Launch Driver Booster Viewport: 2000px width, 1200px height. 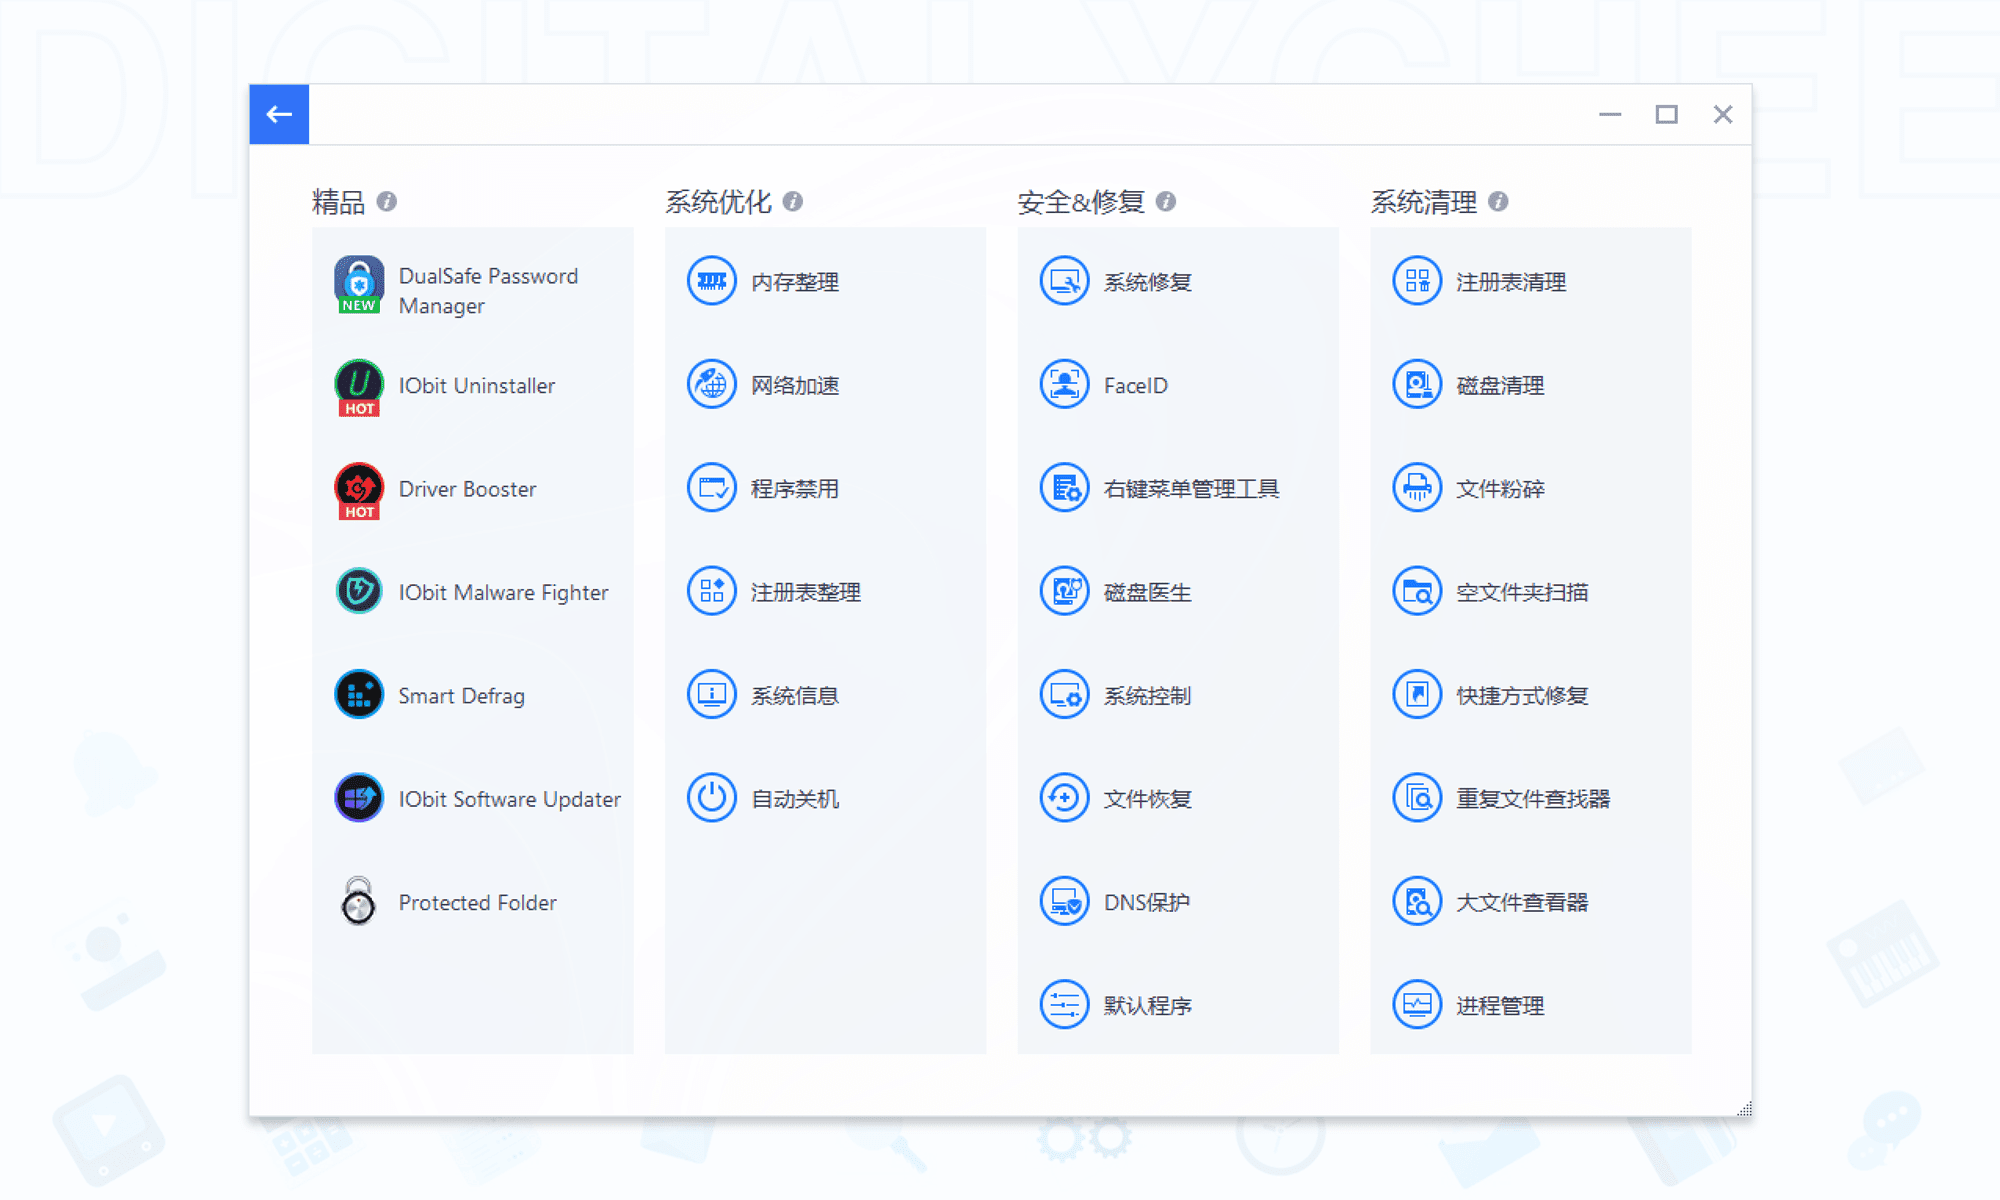coord(465,488)
